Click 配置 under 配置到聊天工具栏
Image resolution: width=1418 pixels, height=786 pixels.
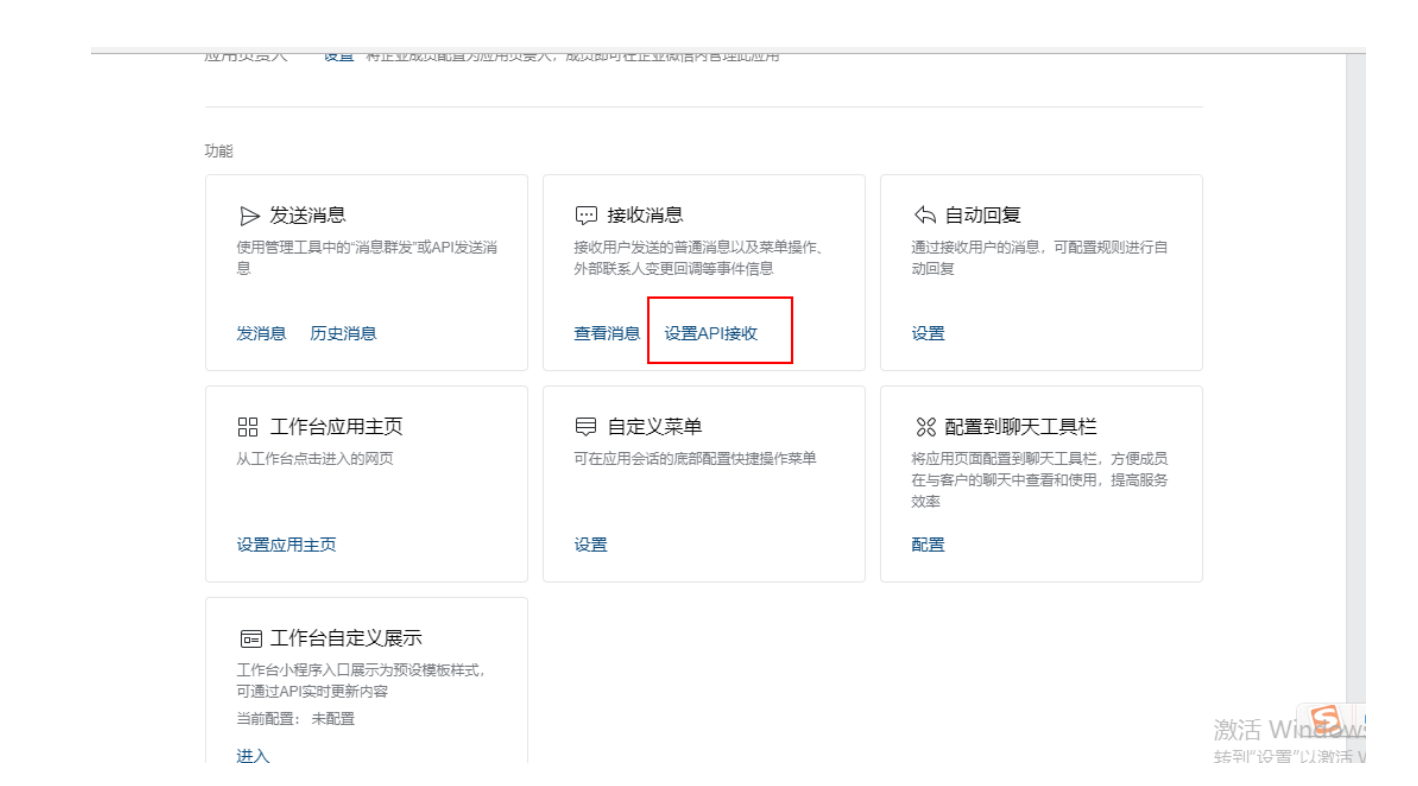point(928,545)
